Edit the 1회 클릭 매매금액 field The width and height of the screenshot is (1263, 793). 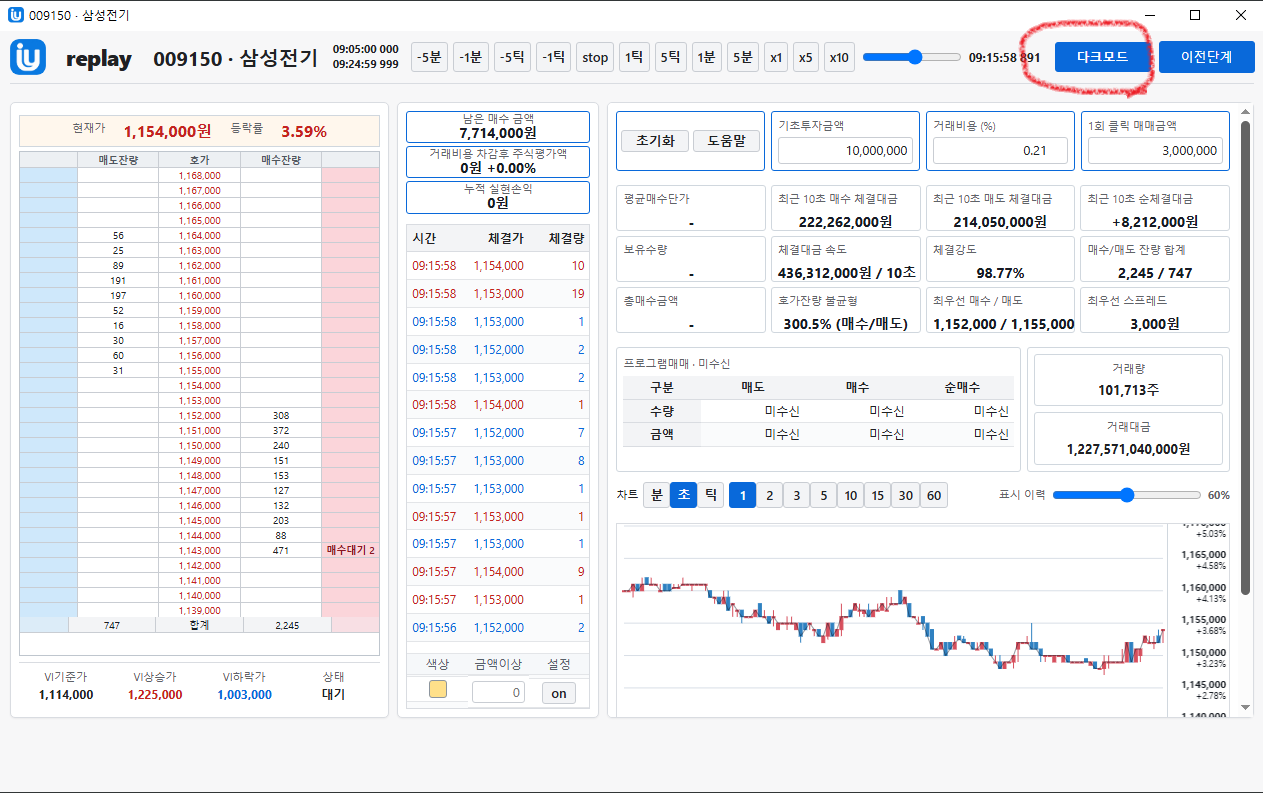point(1155,151)
